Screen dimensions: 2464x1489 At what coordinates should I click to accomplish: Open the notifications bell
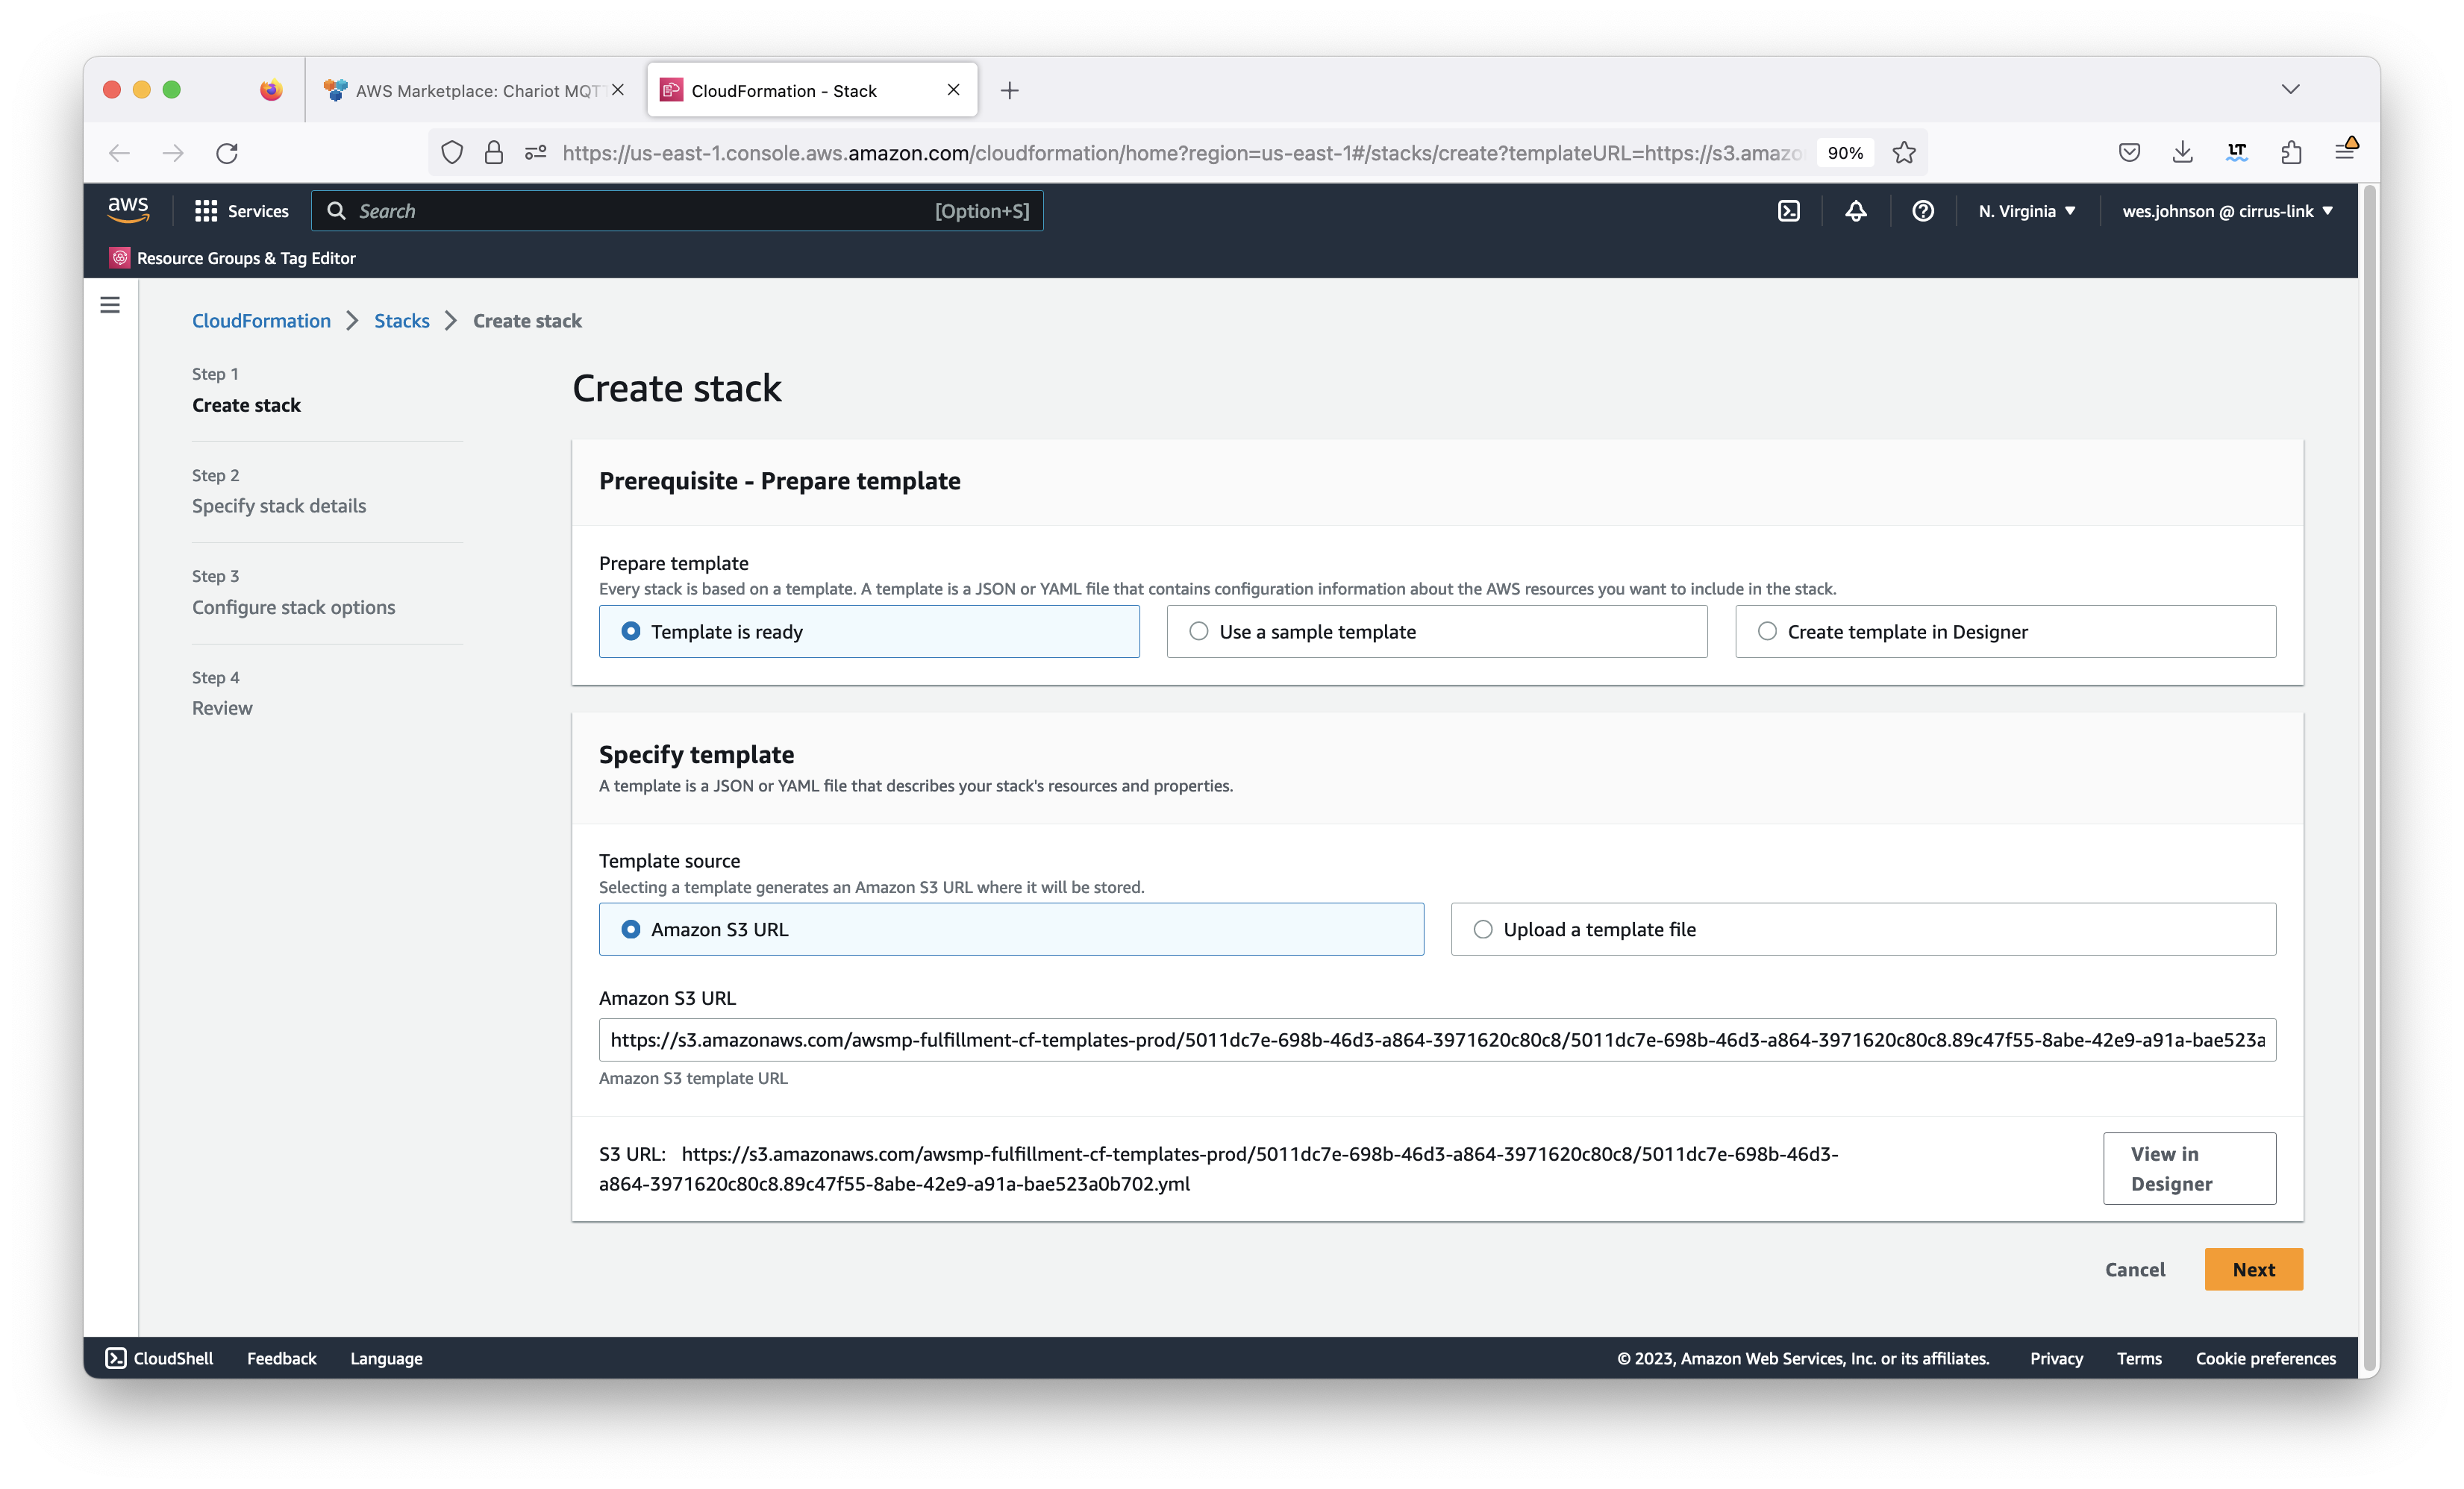coord(1856,211)
